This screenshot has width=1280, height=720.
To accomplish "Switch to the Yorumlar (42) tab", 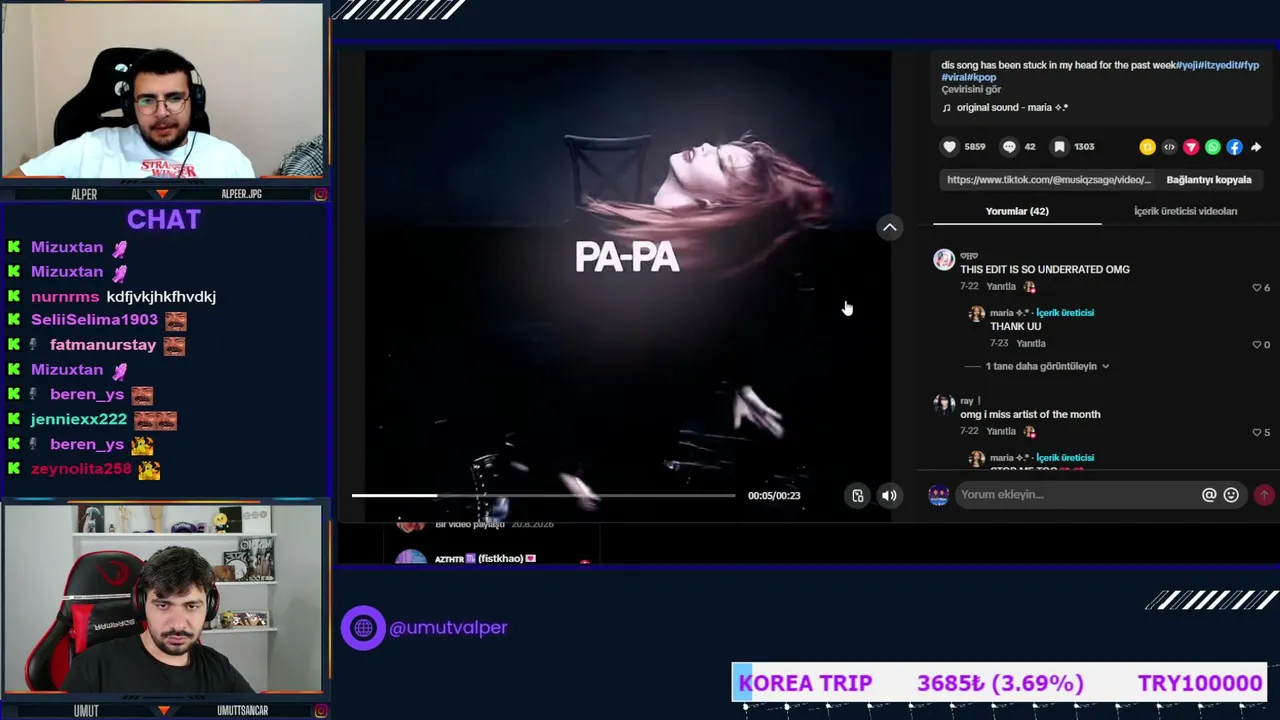I will coord(1017,211).
